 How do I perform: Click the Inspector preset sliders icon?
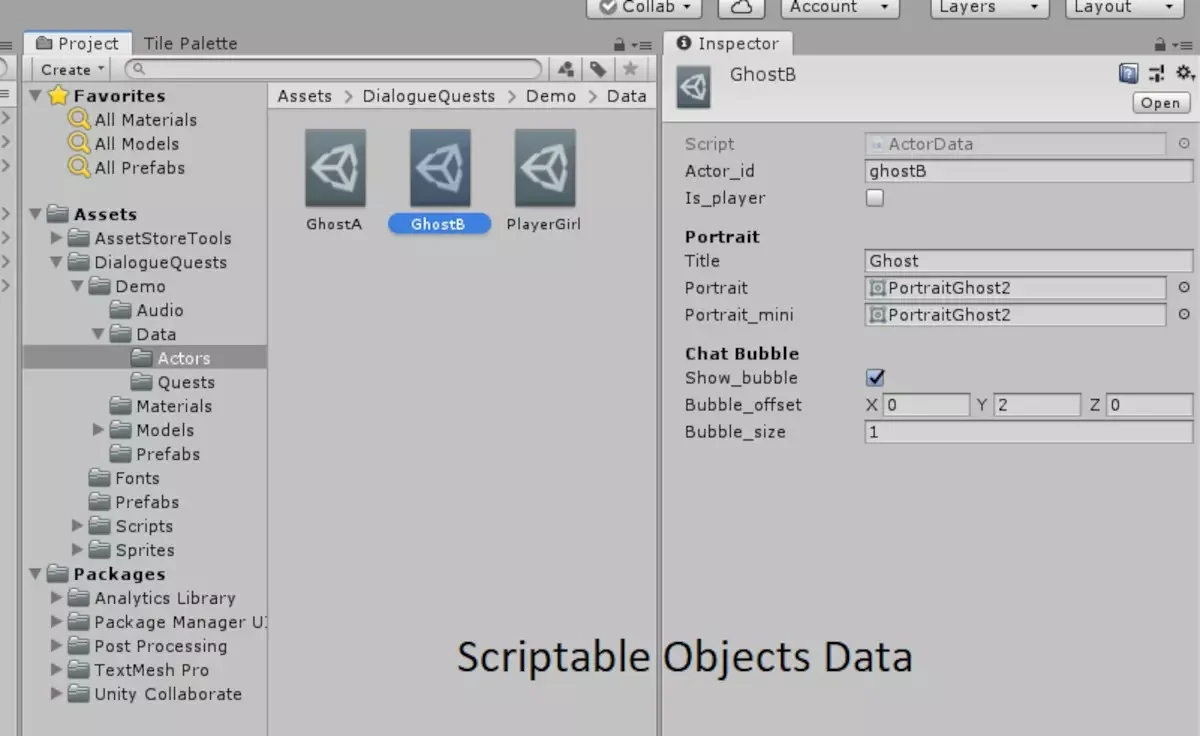click(1156, 73)
